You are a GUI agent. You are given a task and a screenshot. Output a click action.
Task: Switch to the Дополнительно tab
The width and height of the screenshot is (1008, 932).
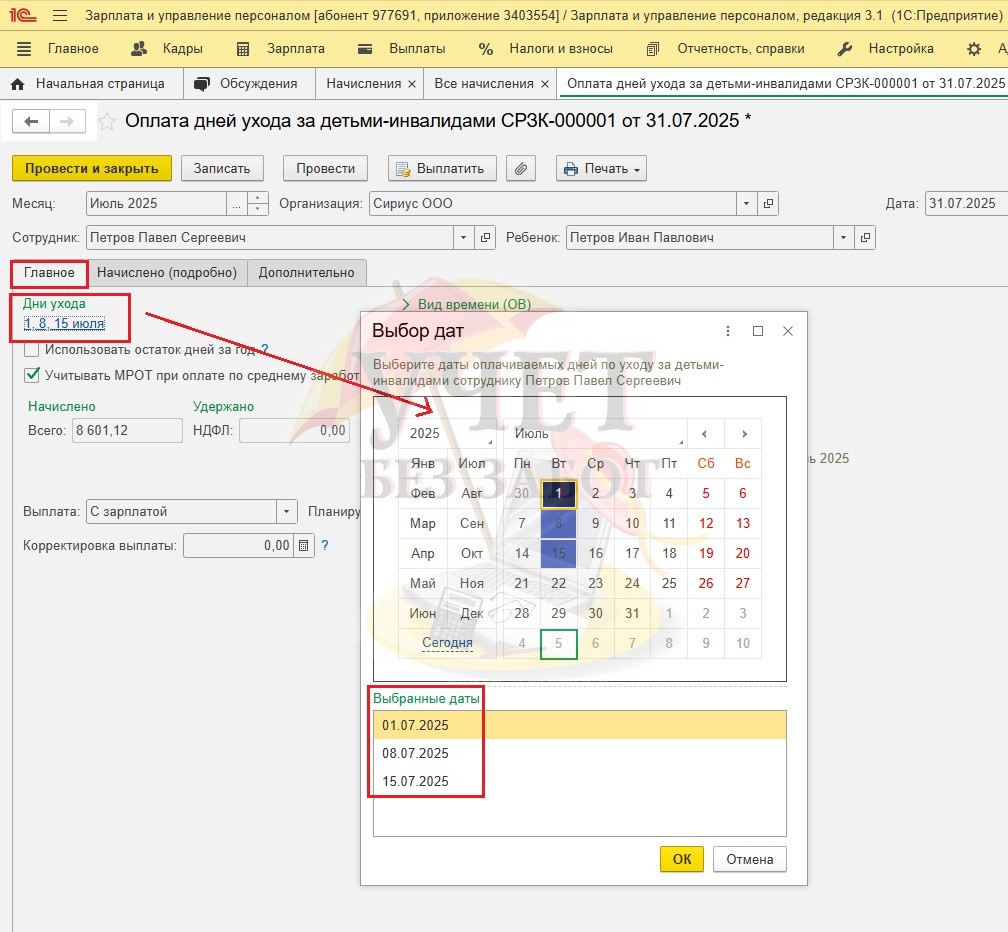307,273
